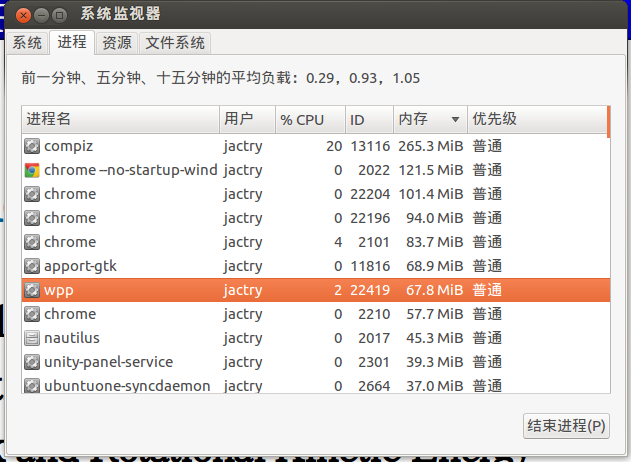Image resolution: width=631 pixels, height=462 pixels.
Task: Click process ID 2664
Action: (374, 386)
